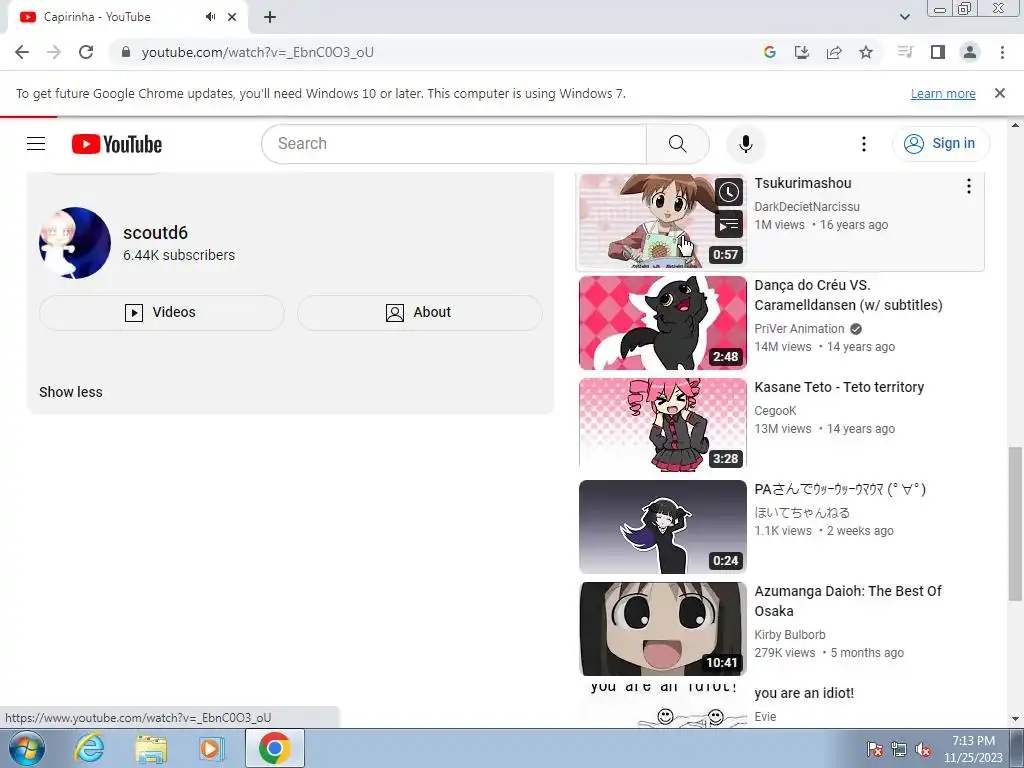The image size is (1024, 768).
Task: Go back to the previous page
Action: coord(22,52)
